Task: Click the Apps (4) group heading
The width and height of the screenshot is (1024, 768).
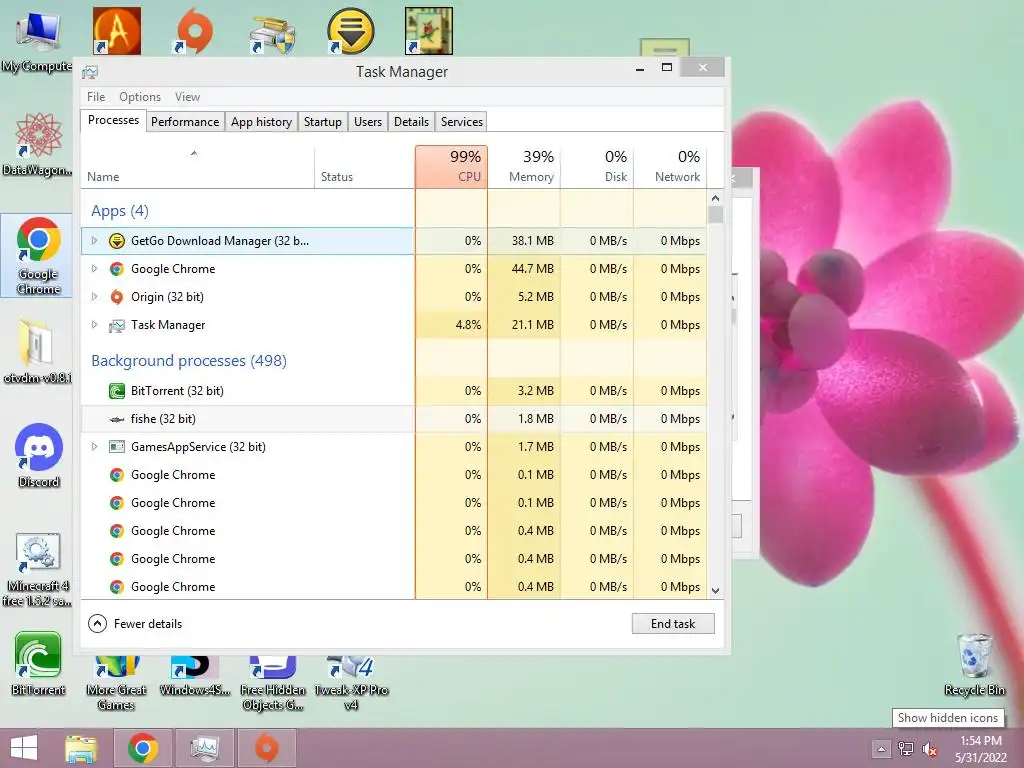Action: [x=120, y=211]
